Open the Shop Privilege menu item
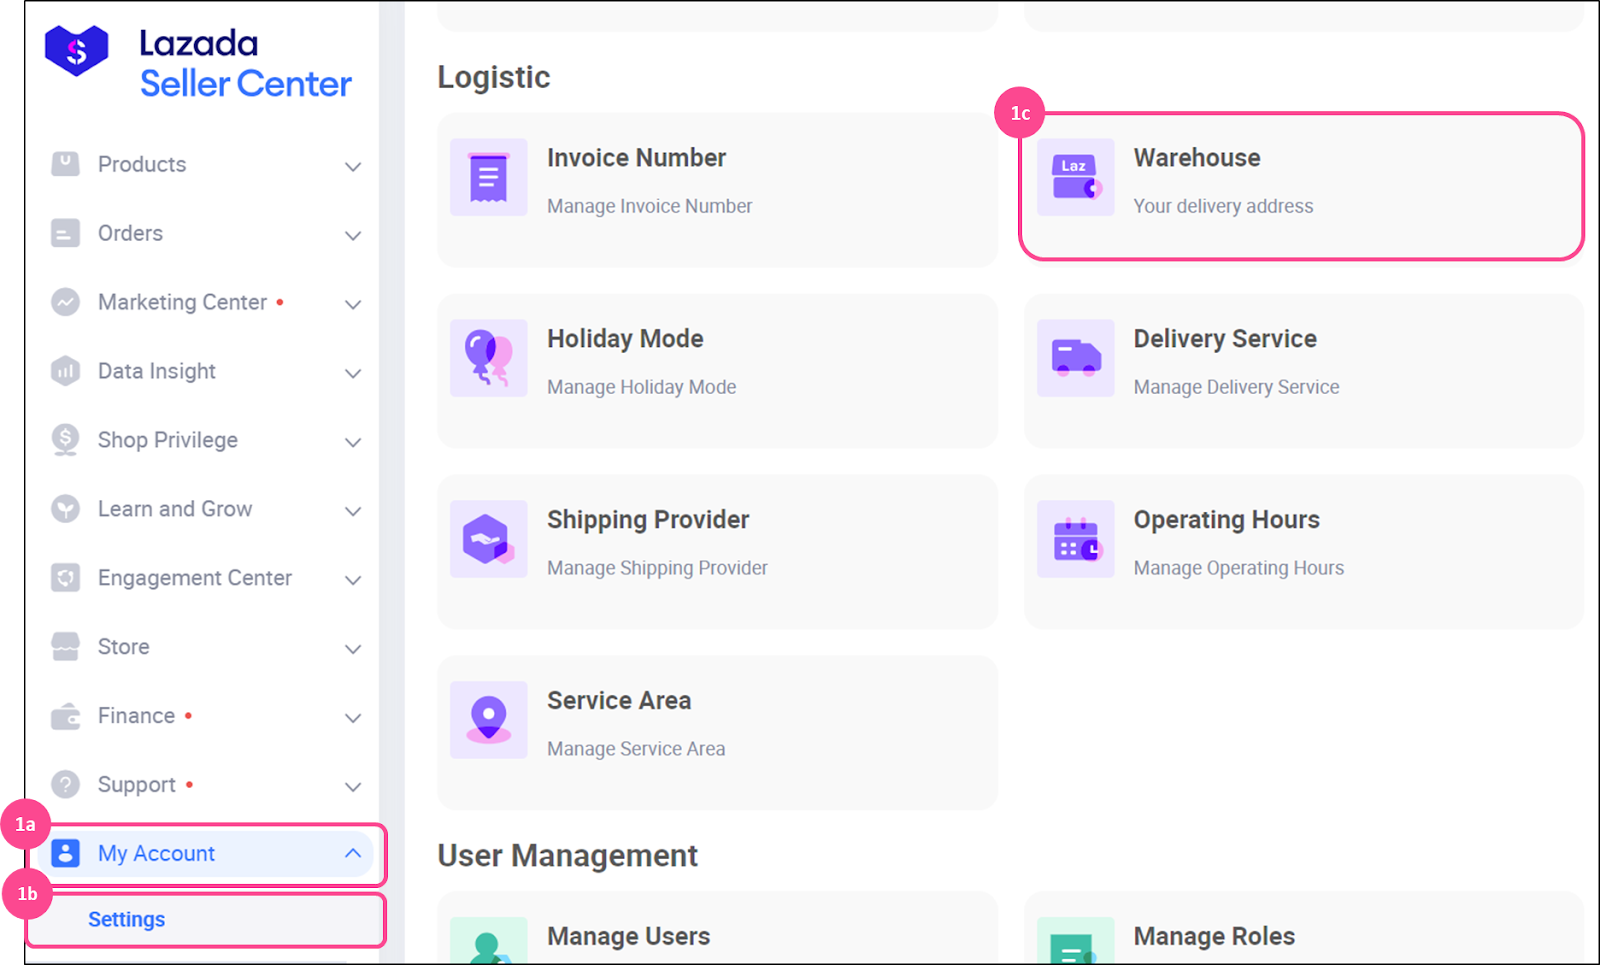1600x965 pixels. pos(168,440)
